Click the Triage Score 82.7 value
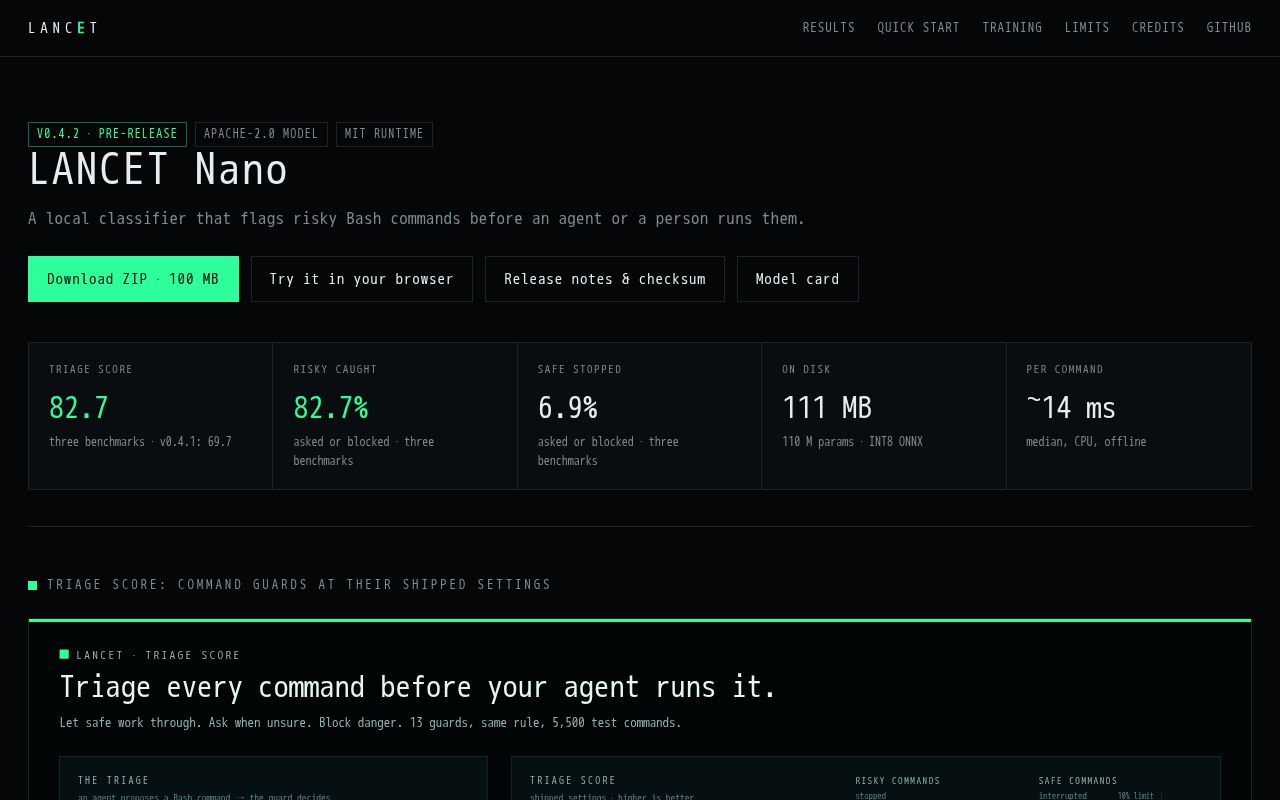Screen dimensions: 1280x800 (x=79, y=408)
